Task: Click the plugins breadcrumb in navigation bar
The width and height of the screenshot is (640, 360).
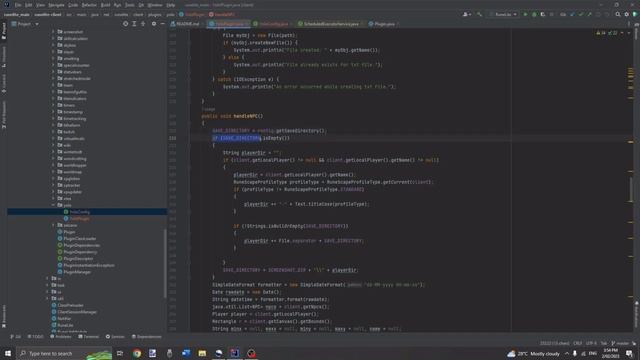Action: [154, 14]
